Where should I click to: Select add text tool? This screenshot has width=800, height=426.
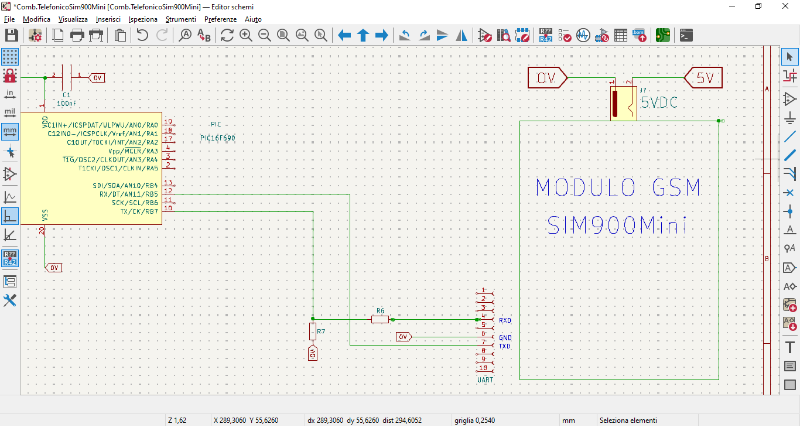pyautogui.click(x=790, y=347)
